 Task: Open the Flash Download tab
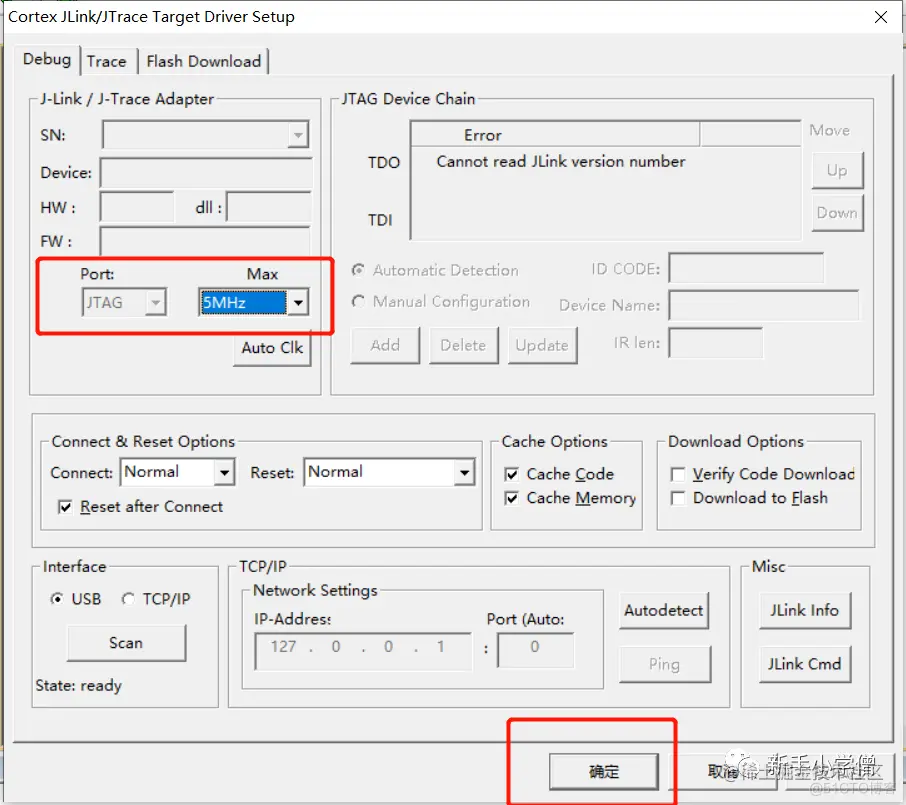click(x=203, y=61)
